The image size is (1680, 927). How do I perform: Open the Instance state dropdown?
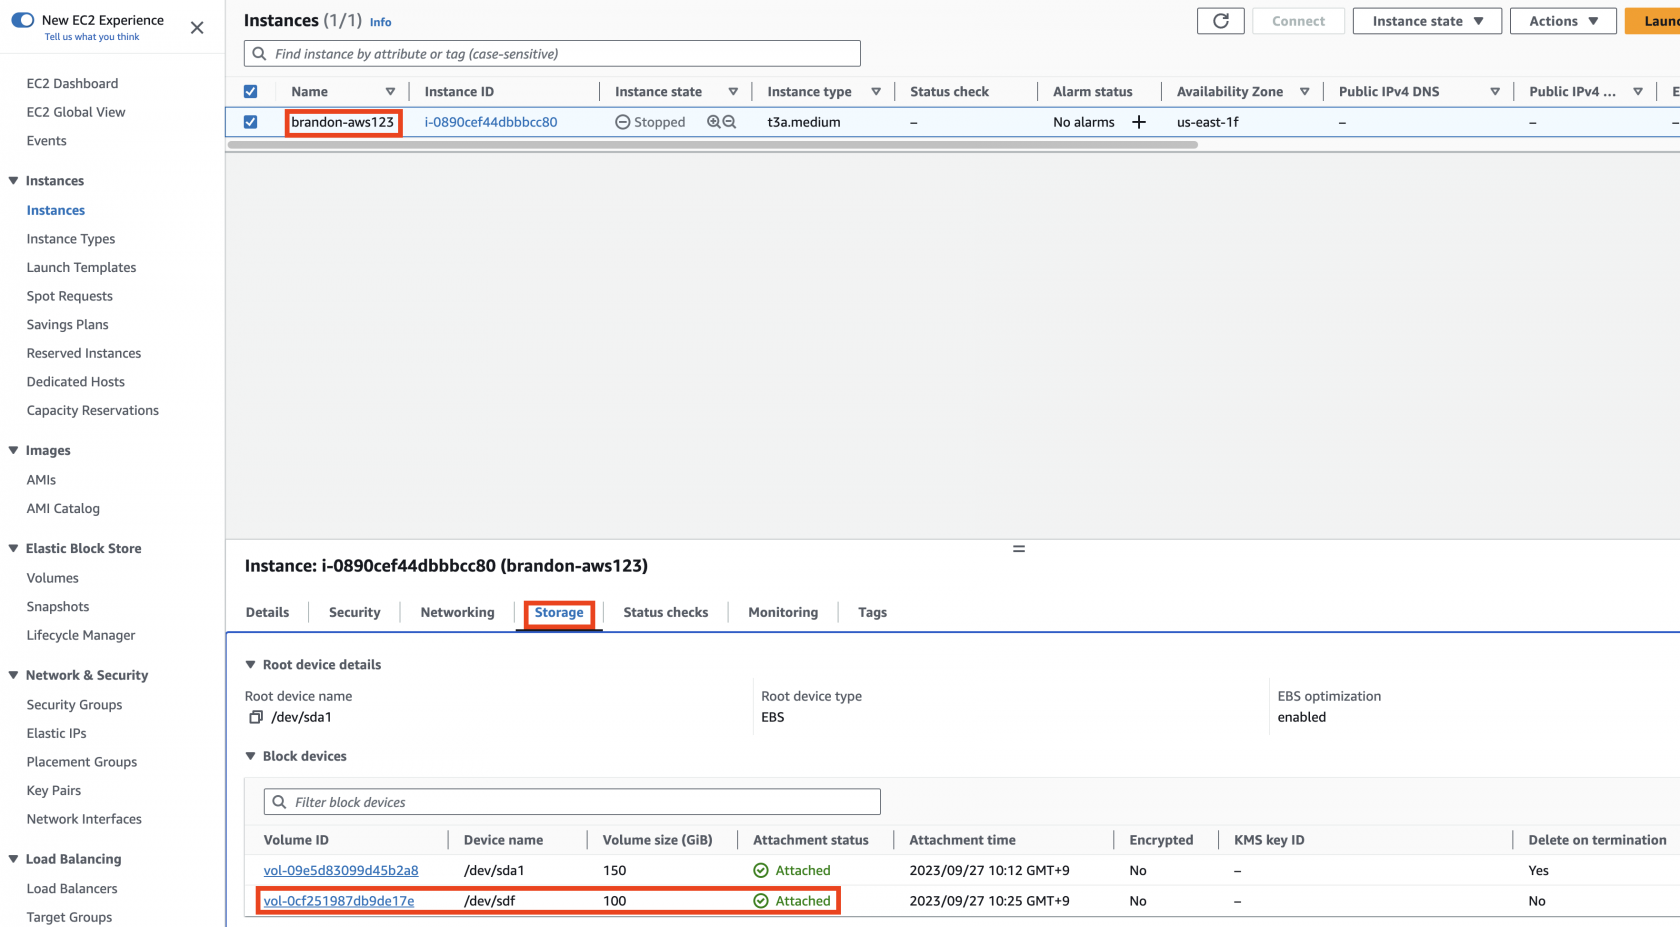(x=1426, y=21)
